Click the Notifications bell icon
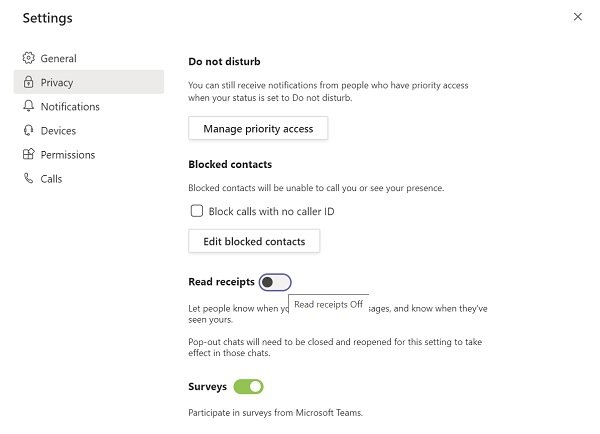 point(28,107)
